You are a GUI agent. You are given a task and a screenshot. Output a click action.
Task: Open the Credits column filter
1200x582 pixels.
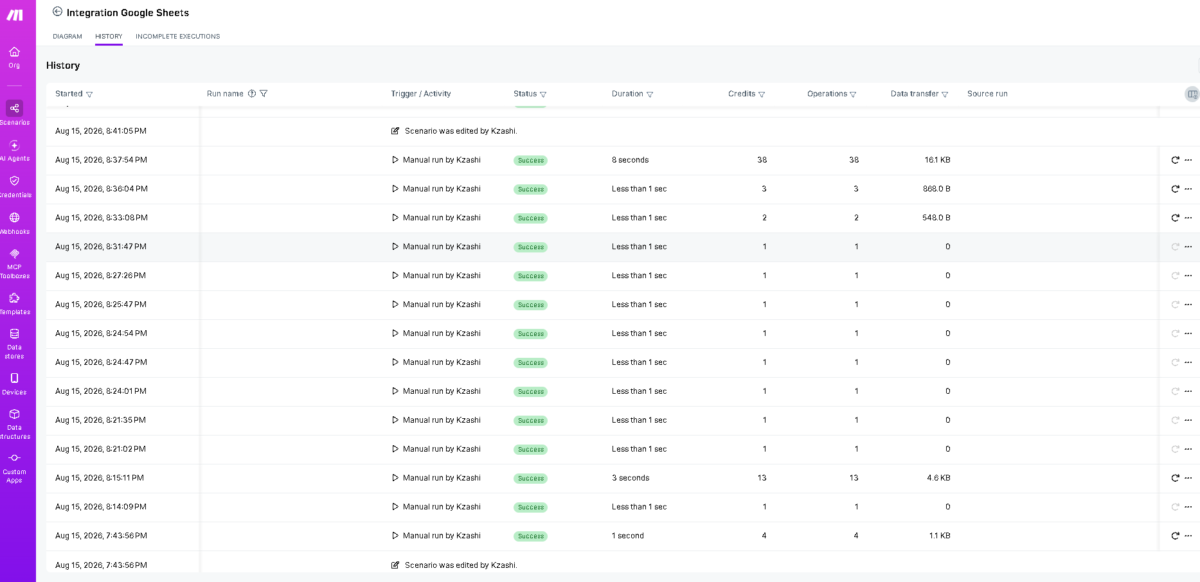click(x=762, y=94)
